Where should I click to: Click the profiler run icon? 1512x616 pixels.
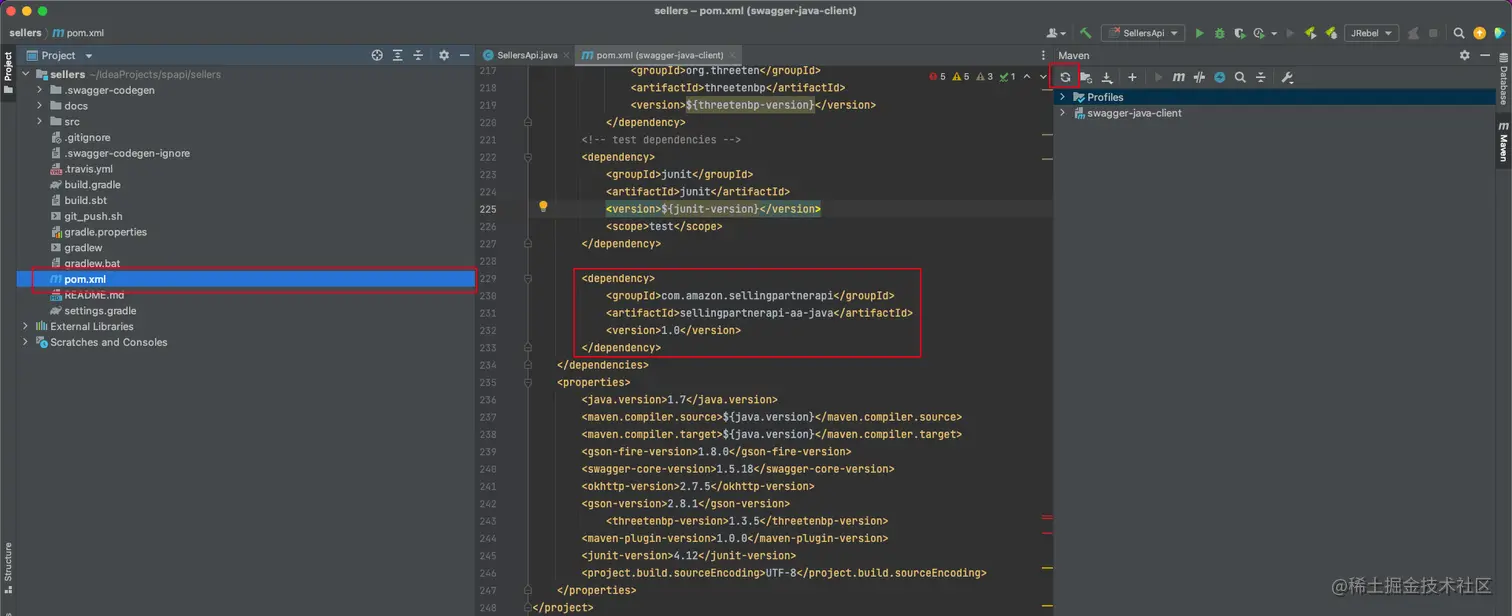(1260, 33)
